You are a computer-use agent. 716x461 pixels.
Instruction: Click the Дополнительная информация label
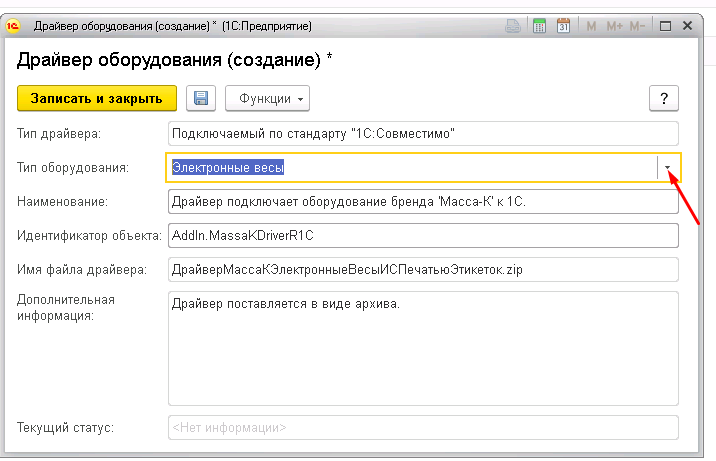66,308
